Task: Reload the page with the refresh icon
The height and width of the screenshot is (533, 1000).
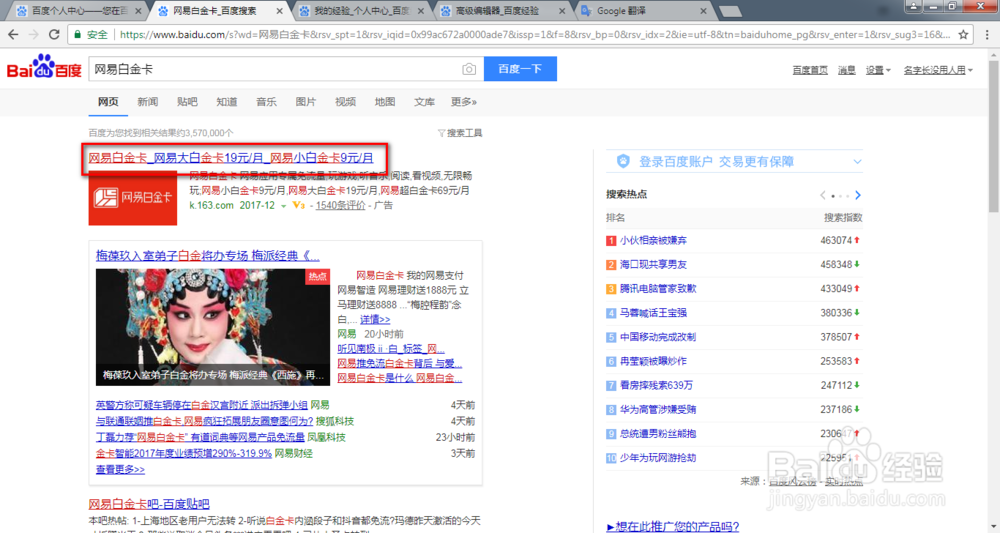Action: 54,34
